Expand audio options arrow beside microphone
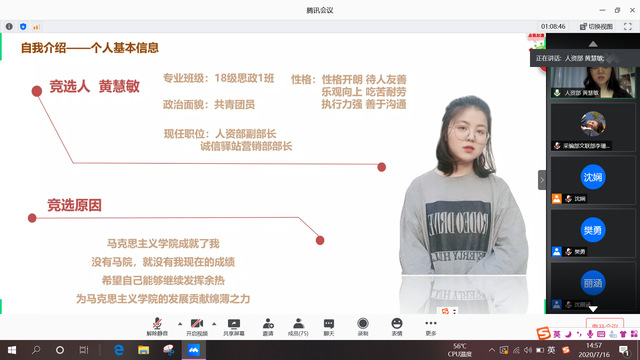Image resolution: width=640 pixels, height=360 pixels. pos(180,324)
